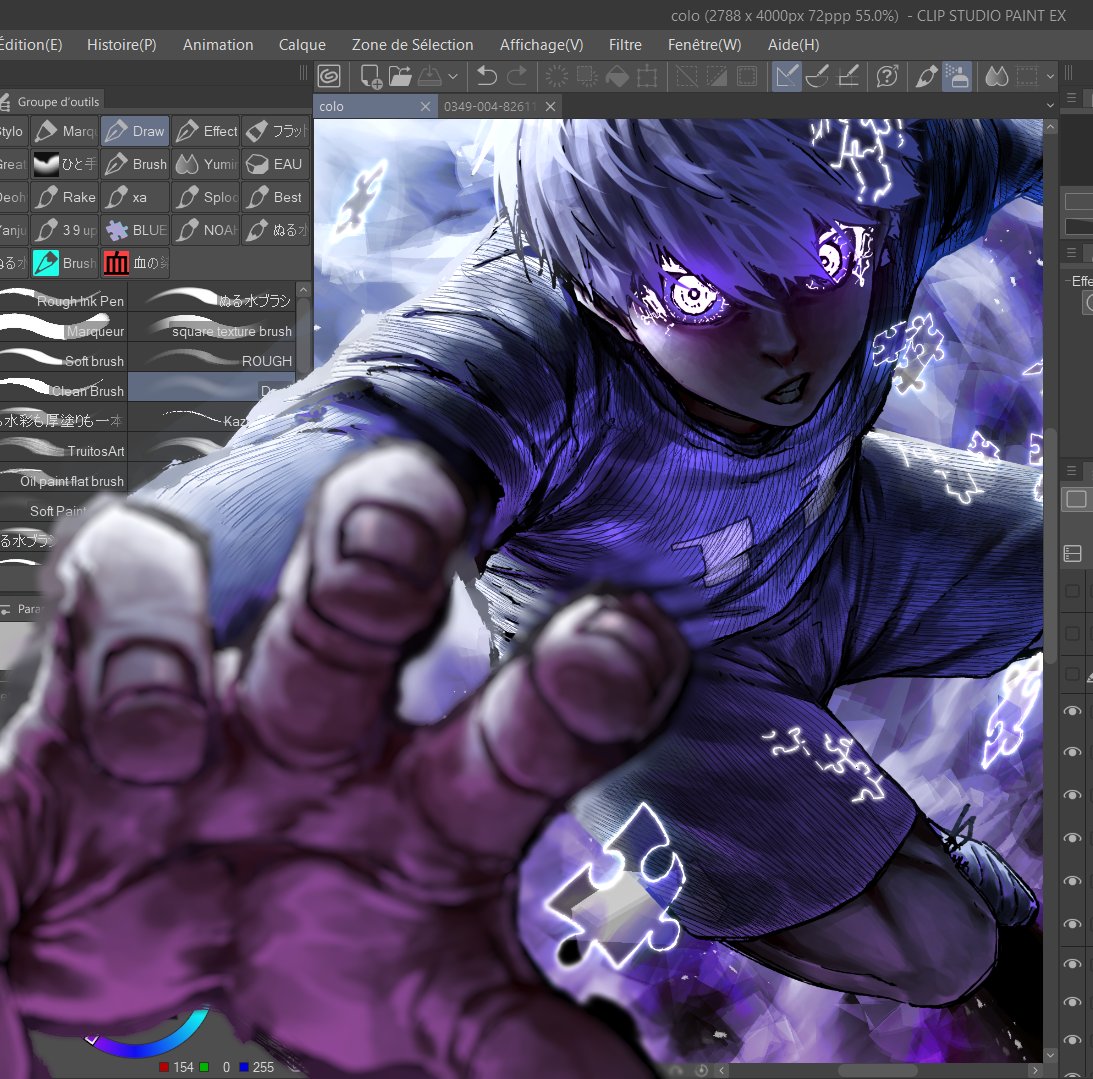Open the Animation menu

(217, 45)
